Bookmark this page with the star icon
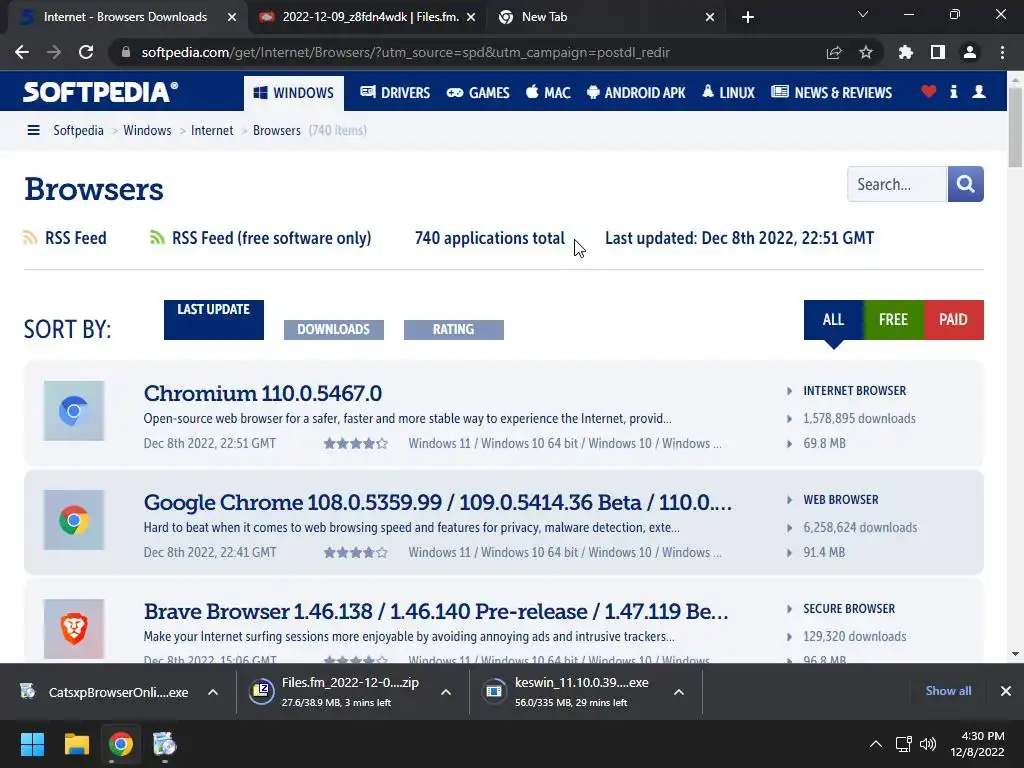Viewport: 1024px width, 768px height. point(866,52)
